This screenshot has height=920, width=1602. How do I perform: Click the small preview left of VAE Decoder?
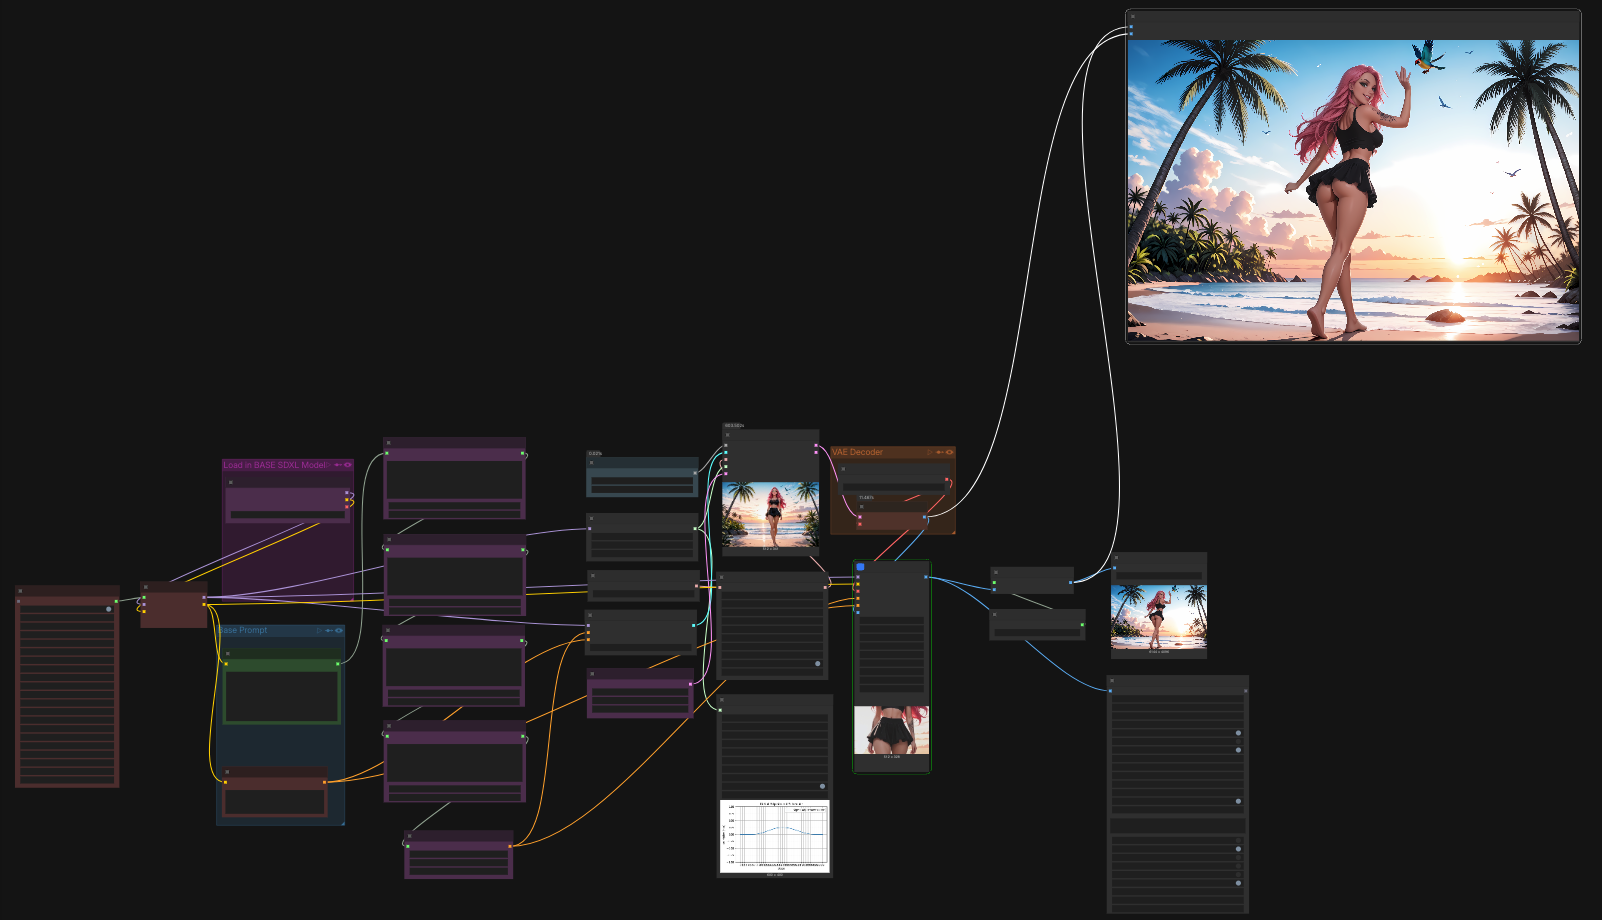point(771,514)
